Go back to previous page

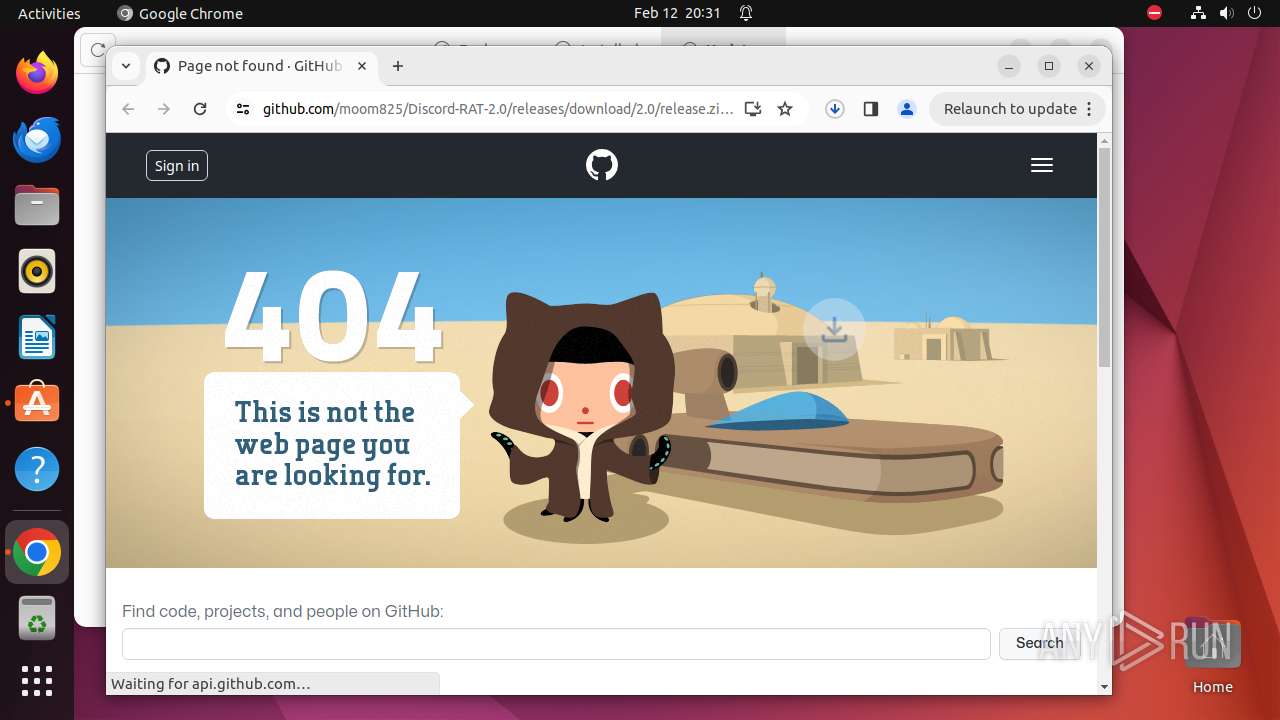pos(128,109)
